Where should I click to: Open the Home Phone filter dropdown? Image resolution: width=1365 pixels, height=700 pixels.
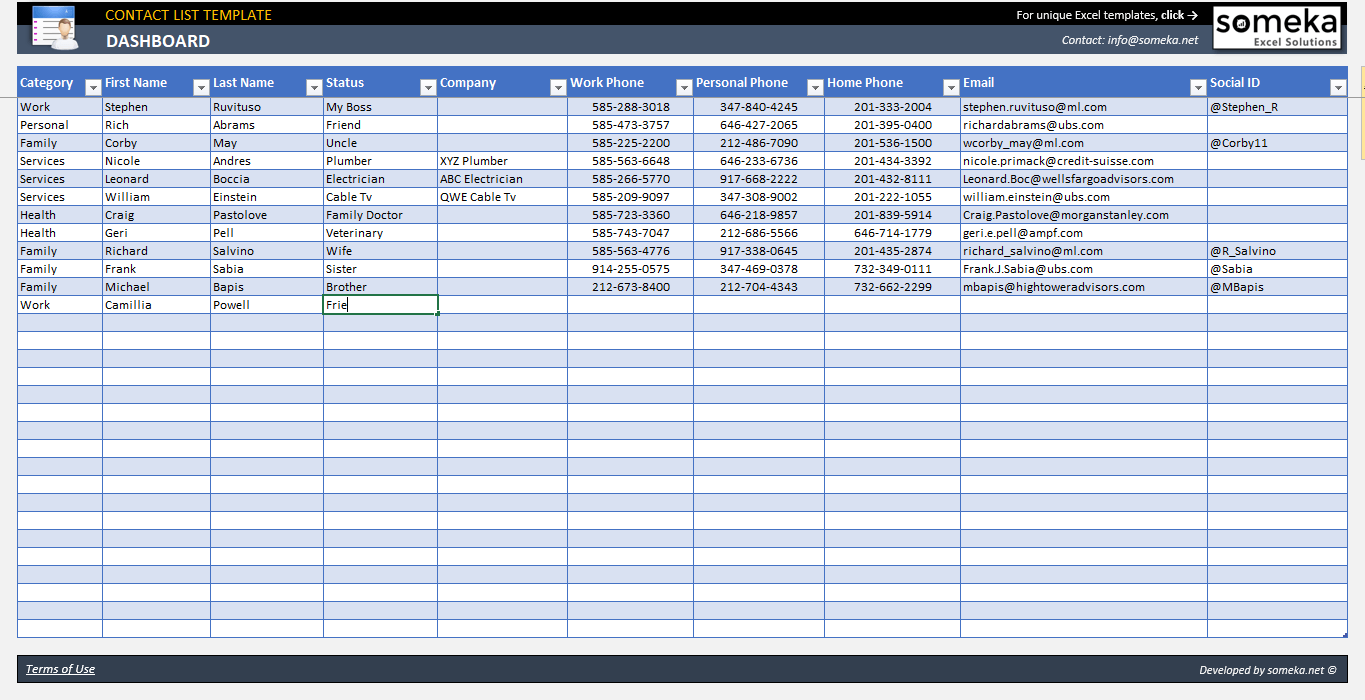coord(950,87)
